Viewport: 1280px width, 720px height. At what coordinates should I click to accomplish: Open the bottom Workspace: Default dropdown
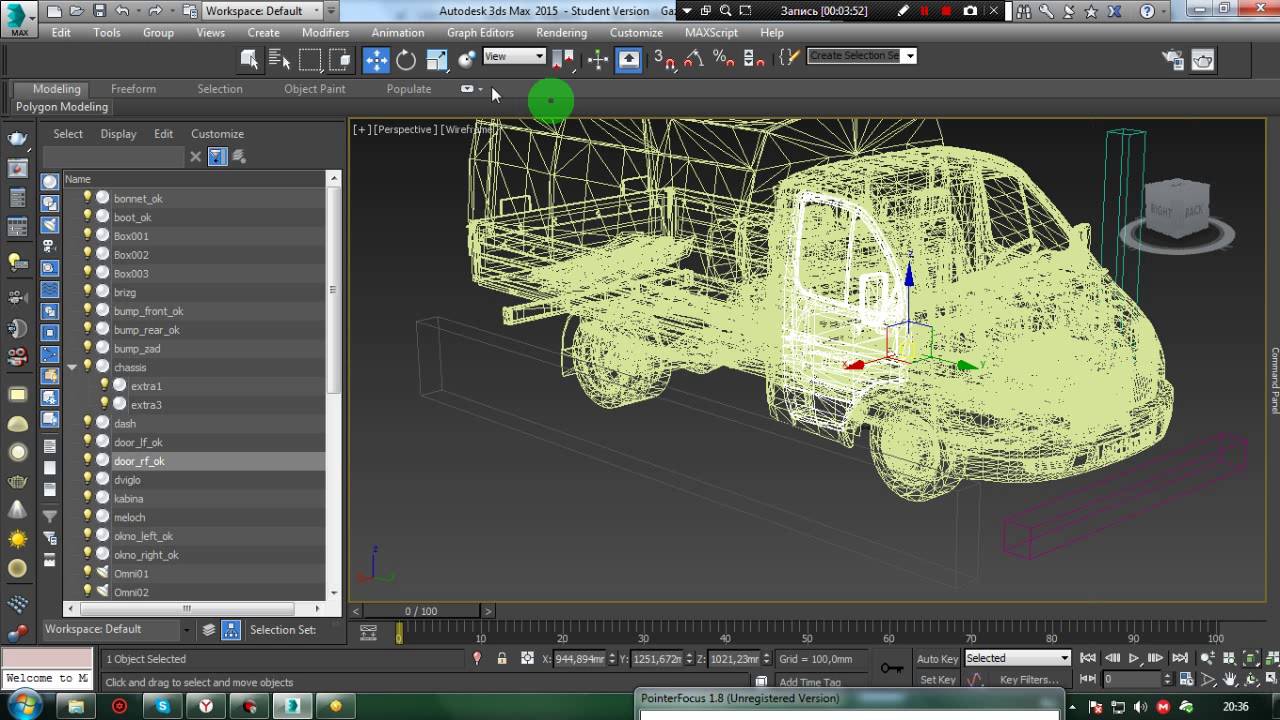tap(117, 630)
